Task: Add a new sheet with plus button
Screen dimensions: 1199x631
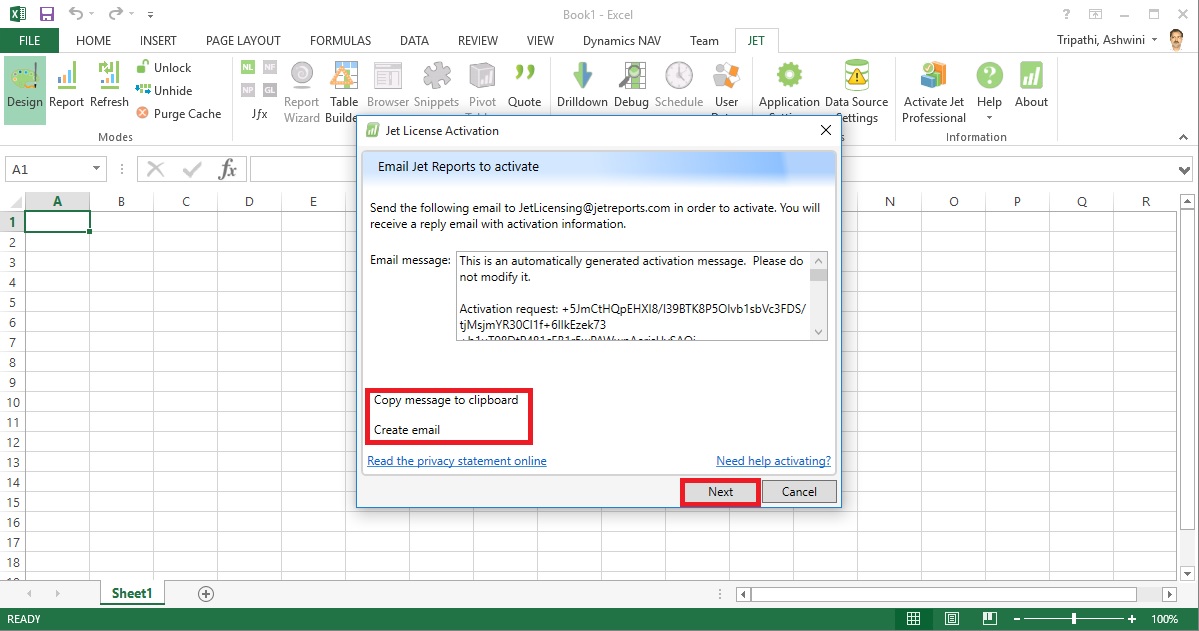Action: tap(206, 594)
